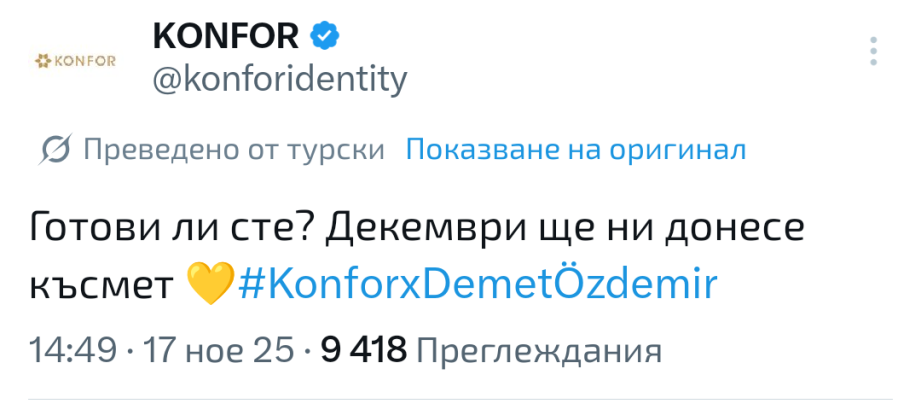Click the 9 418 view count
Image resolution: width=921 pixels, height=405 pixels.
[x=364, y=350]
